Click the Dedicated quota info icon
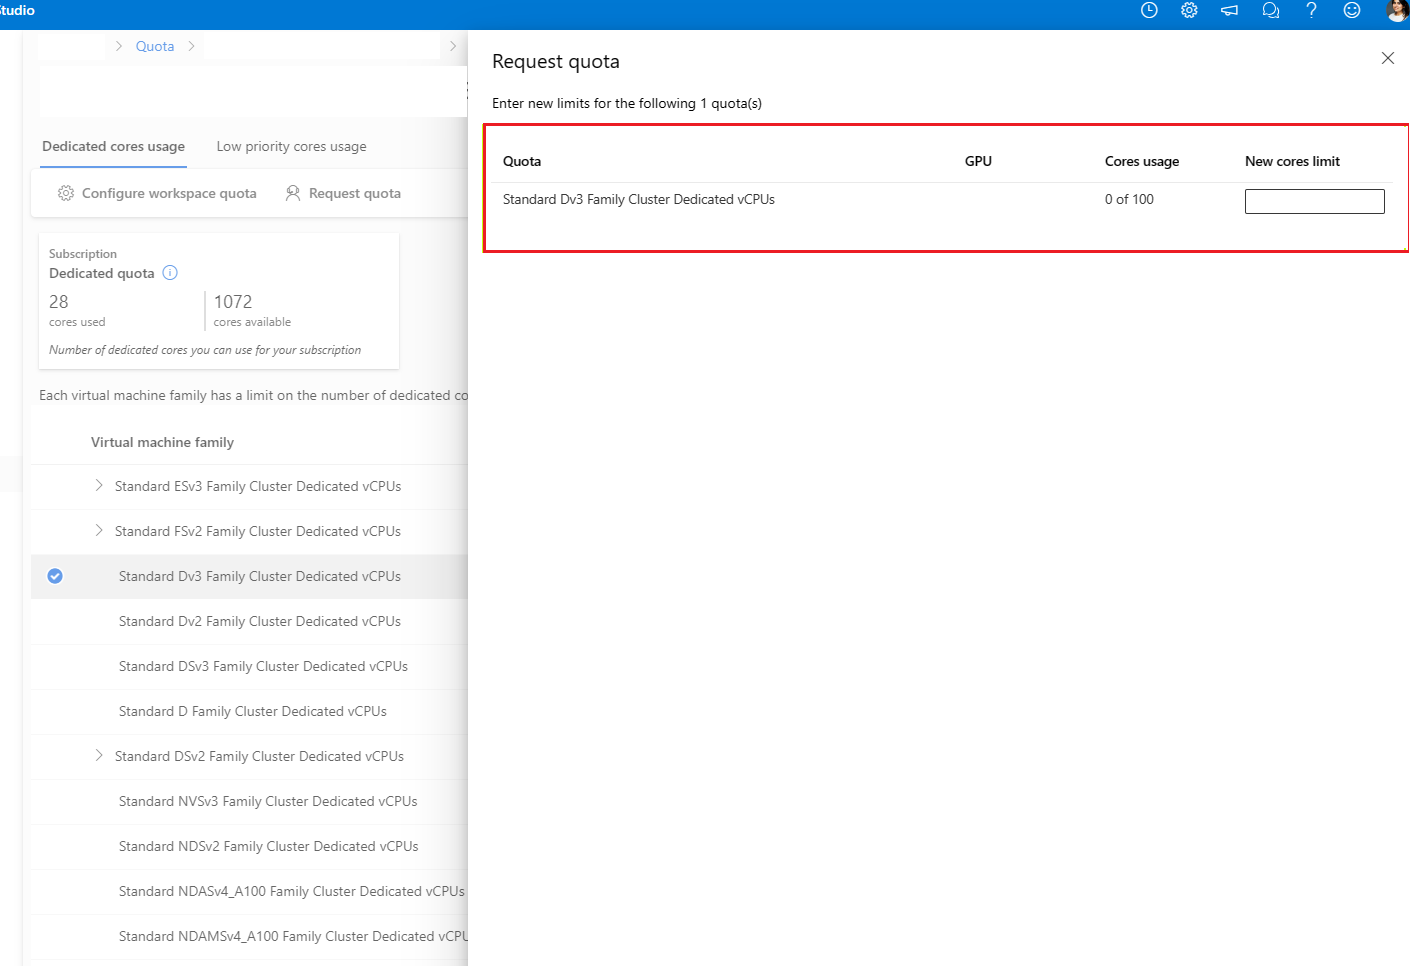The height and width of the screenshot is (966, 1410). pos(170,273)
